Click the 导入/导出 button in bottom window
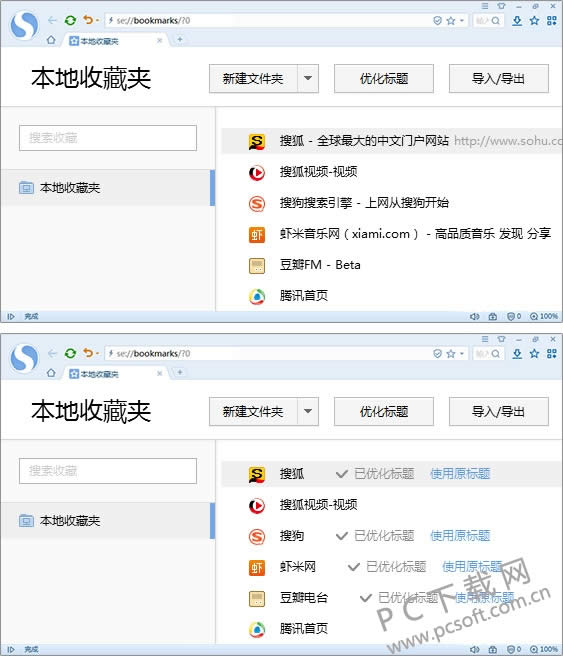 point(498,411)
